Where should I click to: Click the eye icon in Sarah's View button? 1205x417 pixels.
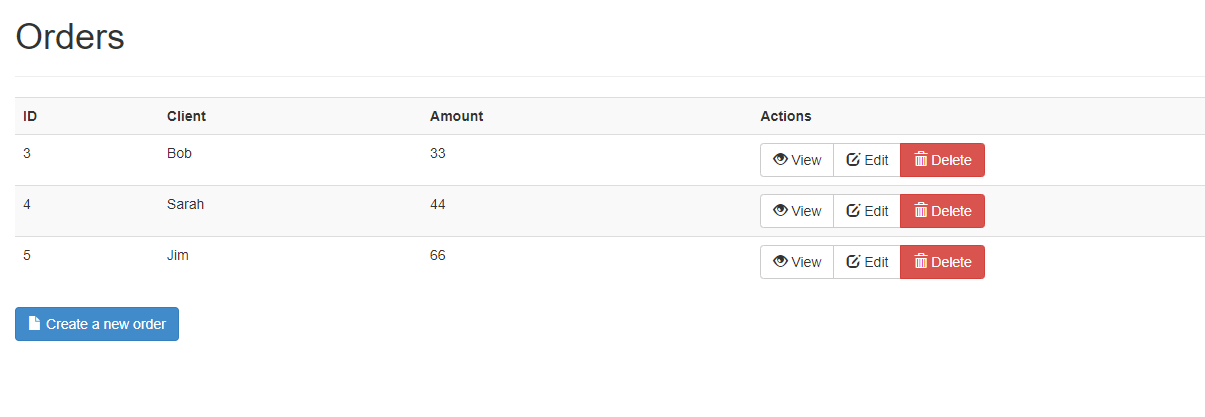(780, 210)
